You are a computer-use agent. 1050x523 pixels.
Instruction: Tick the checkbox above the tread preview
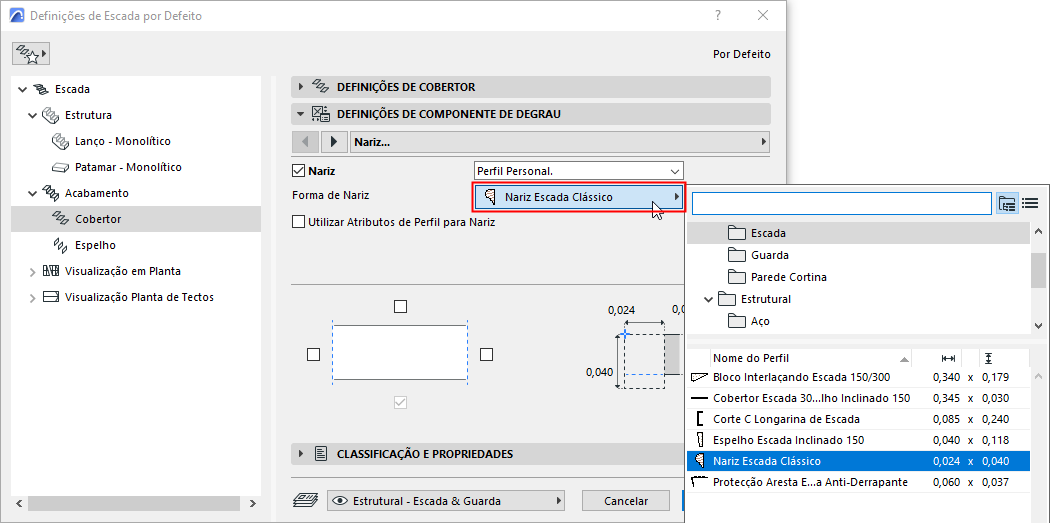point(400,307)
